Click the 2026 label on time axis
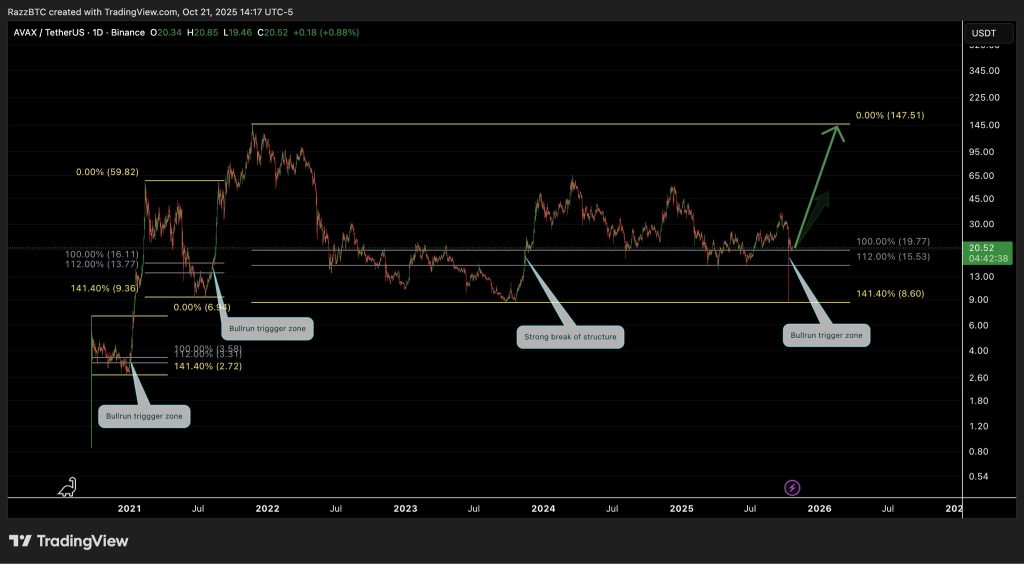The width and height of the screenshot is (1024, 564). pos(819,509)
